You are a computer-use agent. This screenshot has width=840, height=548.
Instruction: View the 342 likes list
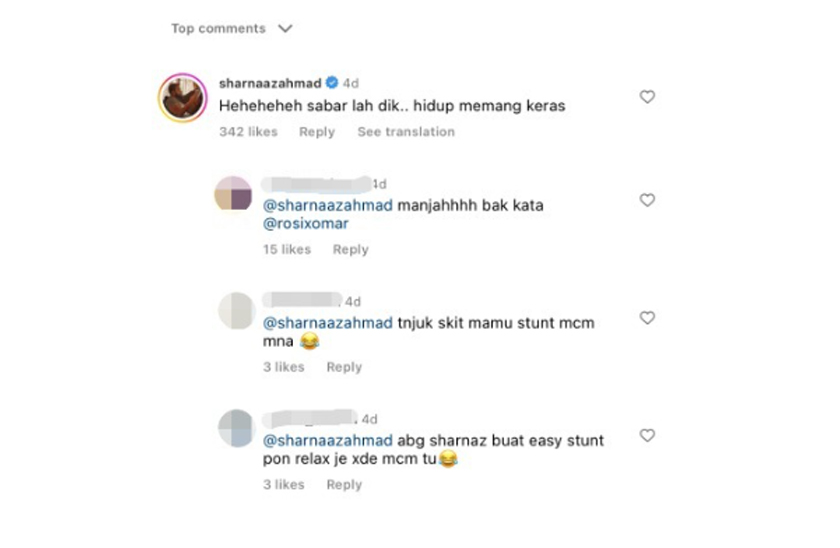249,132
